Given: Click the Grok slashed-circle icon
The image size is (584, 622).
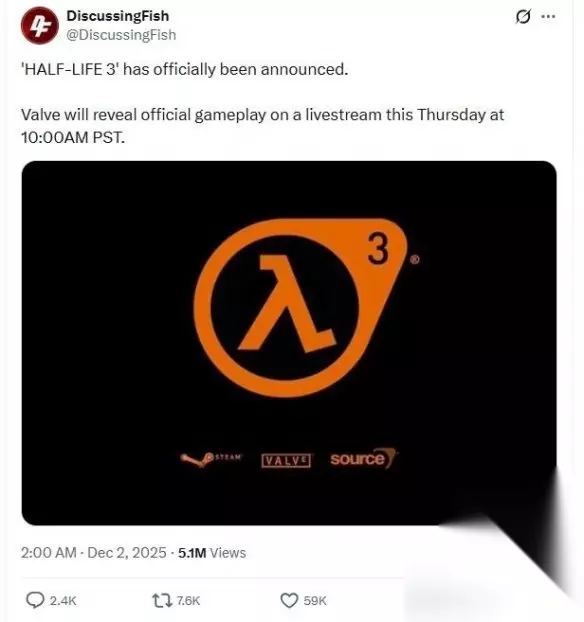Looking at the screenshot, I should [523, 17].
